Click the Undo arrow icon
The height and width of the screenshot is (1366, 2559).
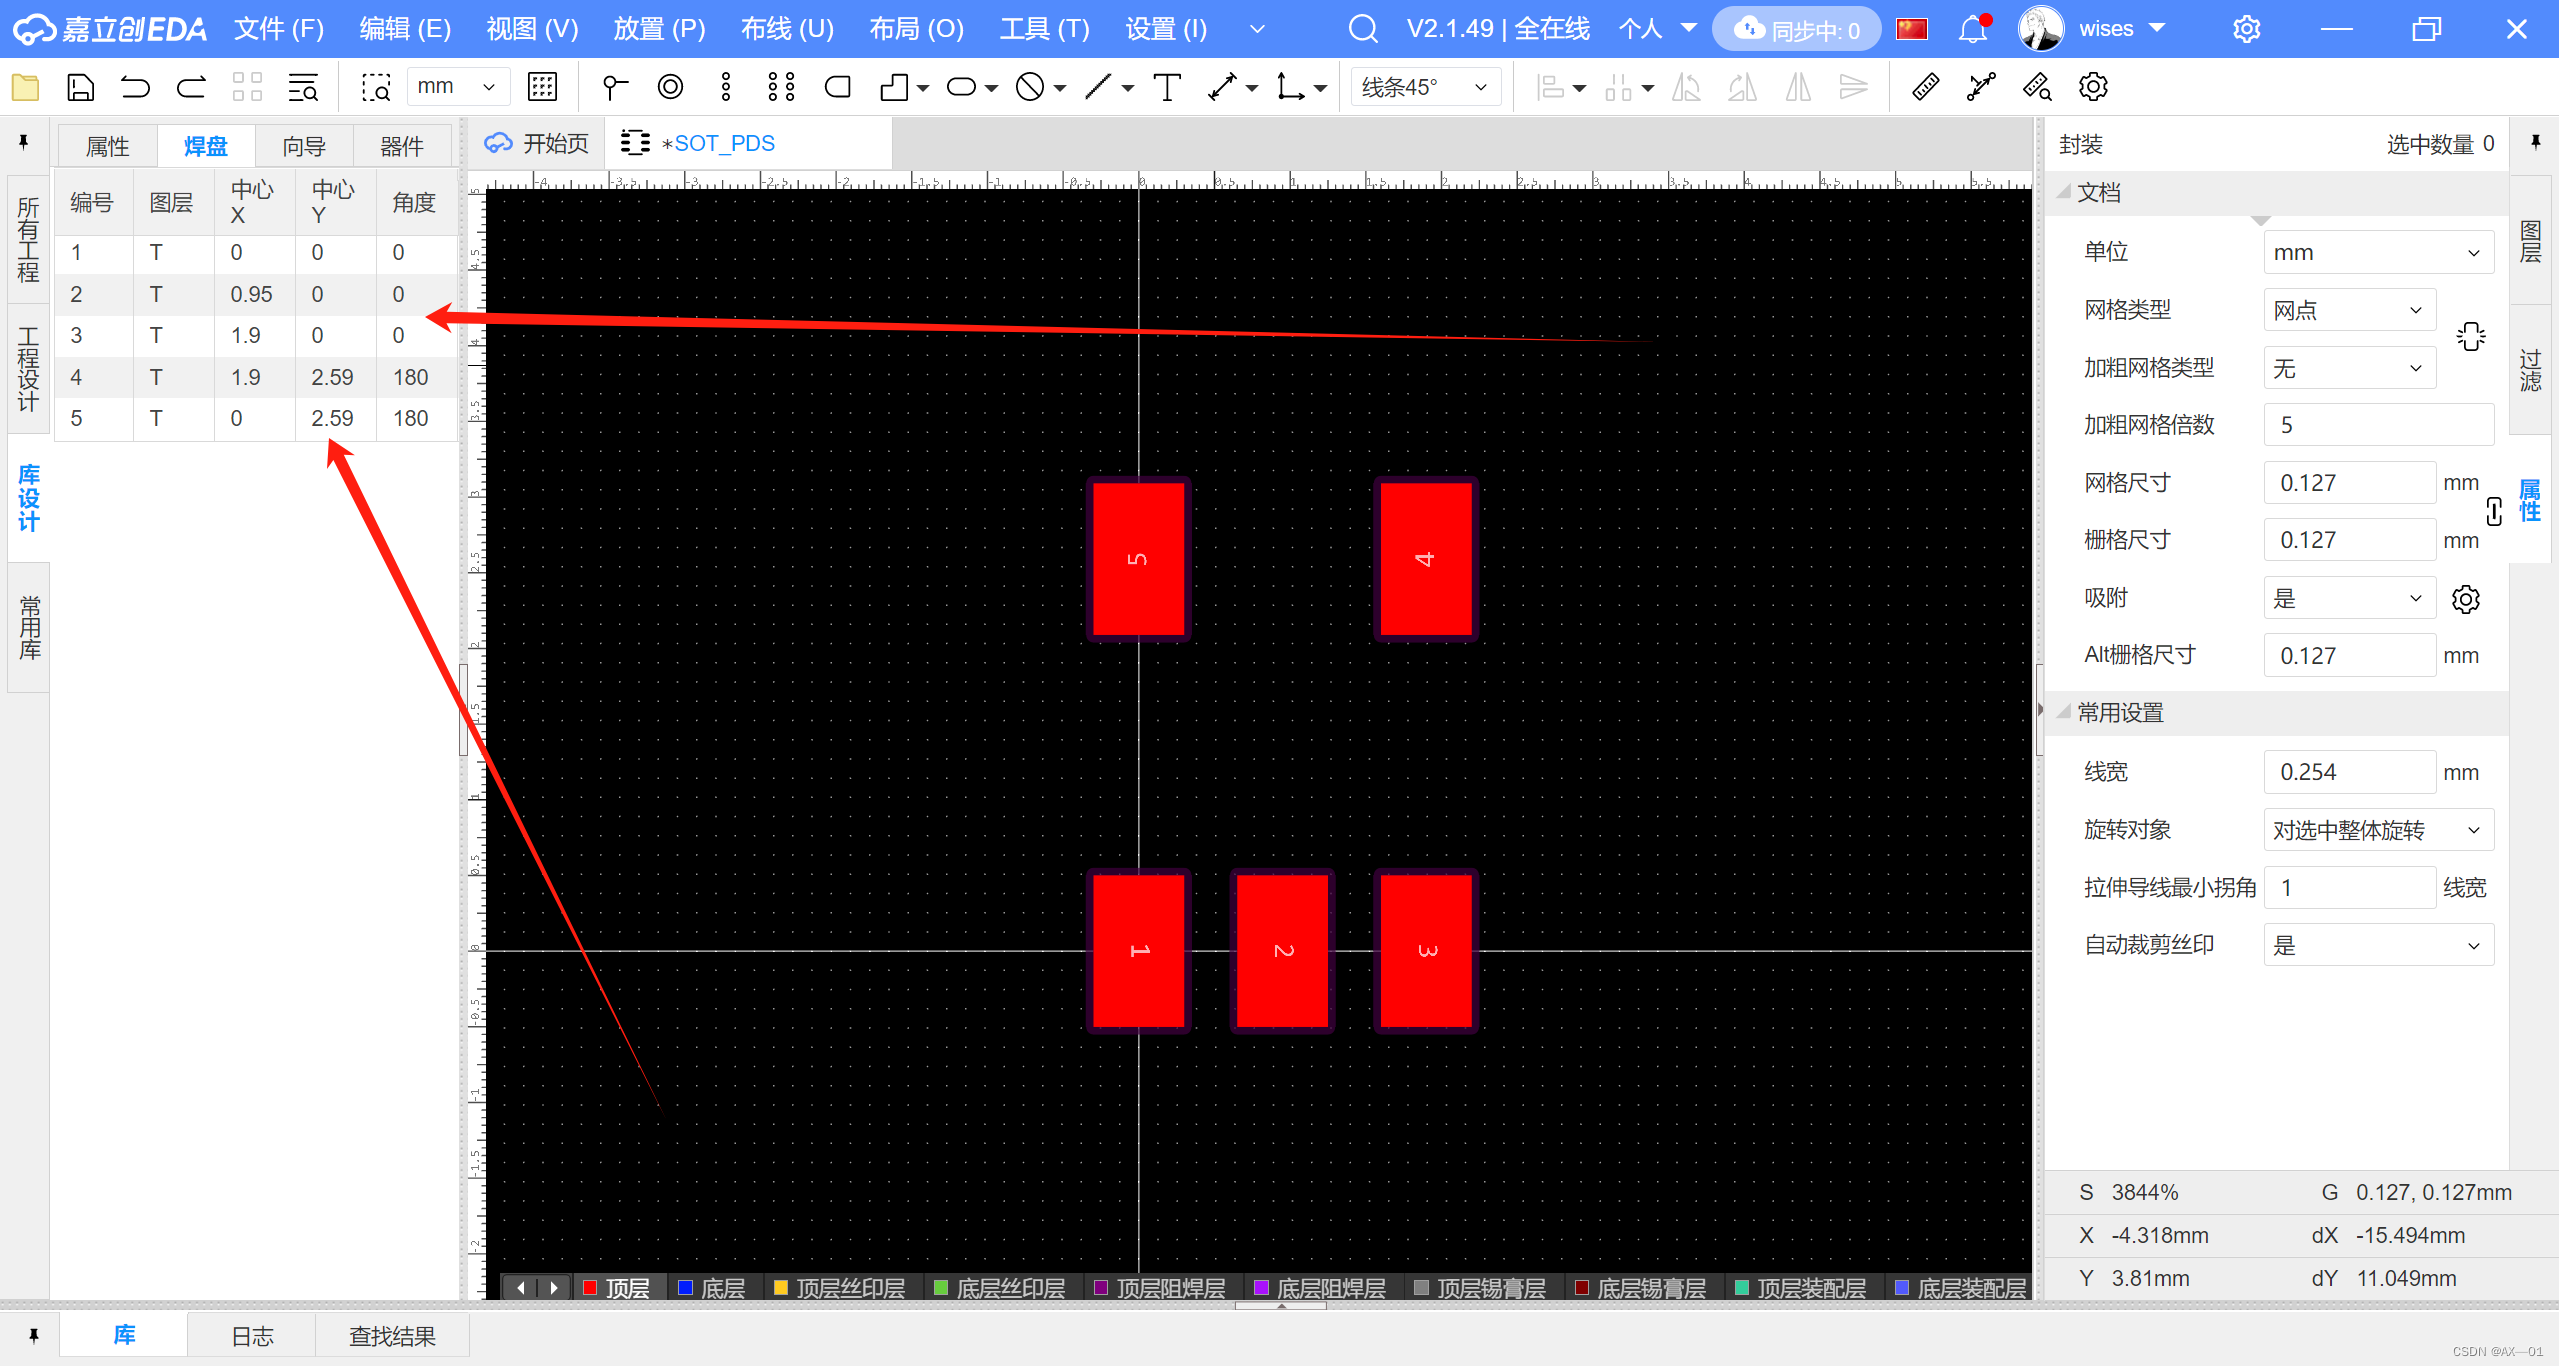coord(135,88)
